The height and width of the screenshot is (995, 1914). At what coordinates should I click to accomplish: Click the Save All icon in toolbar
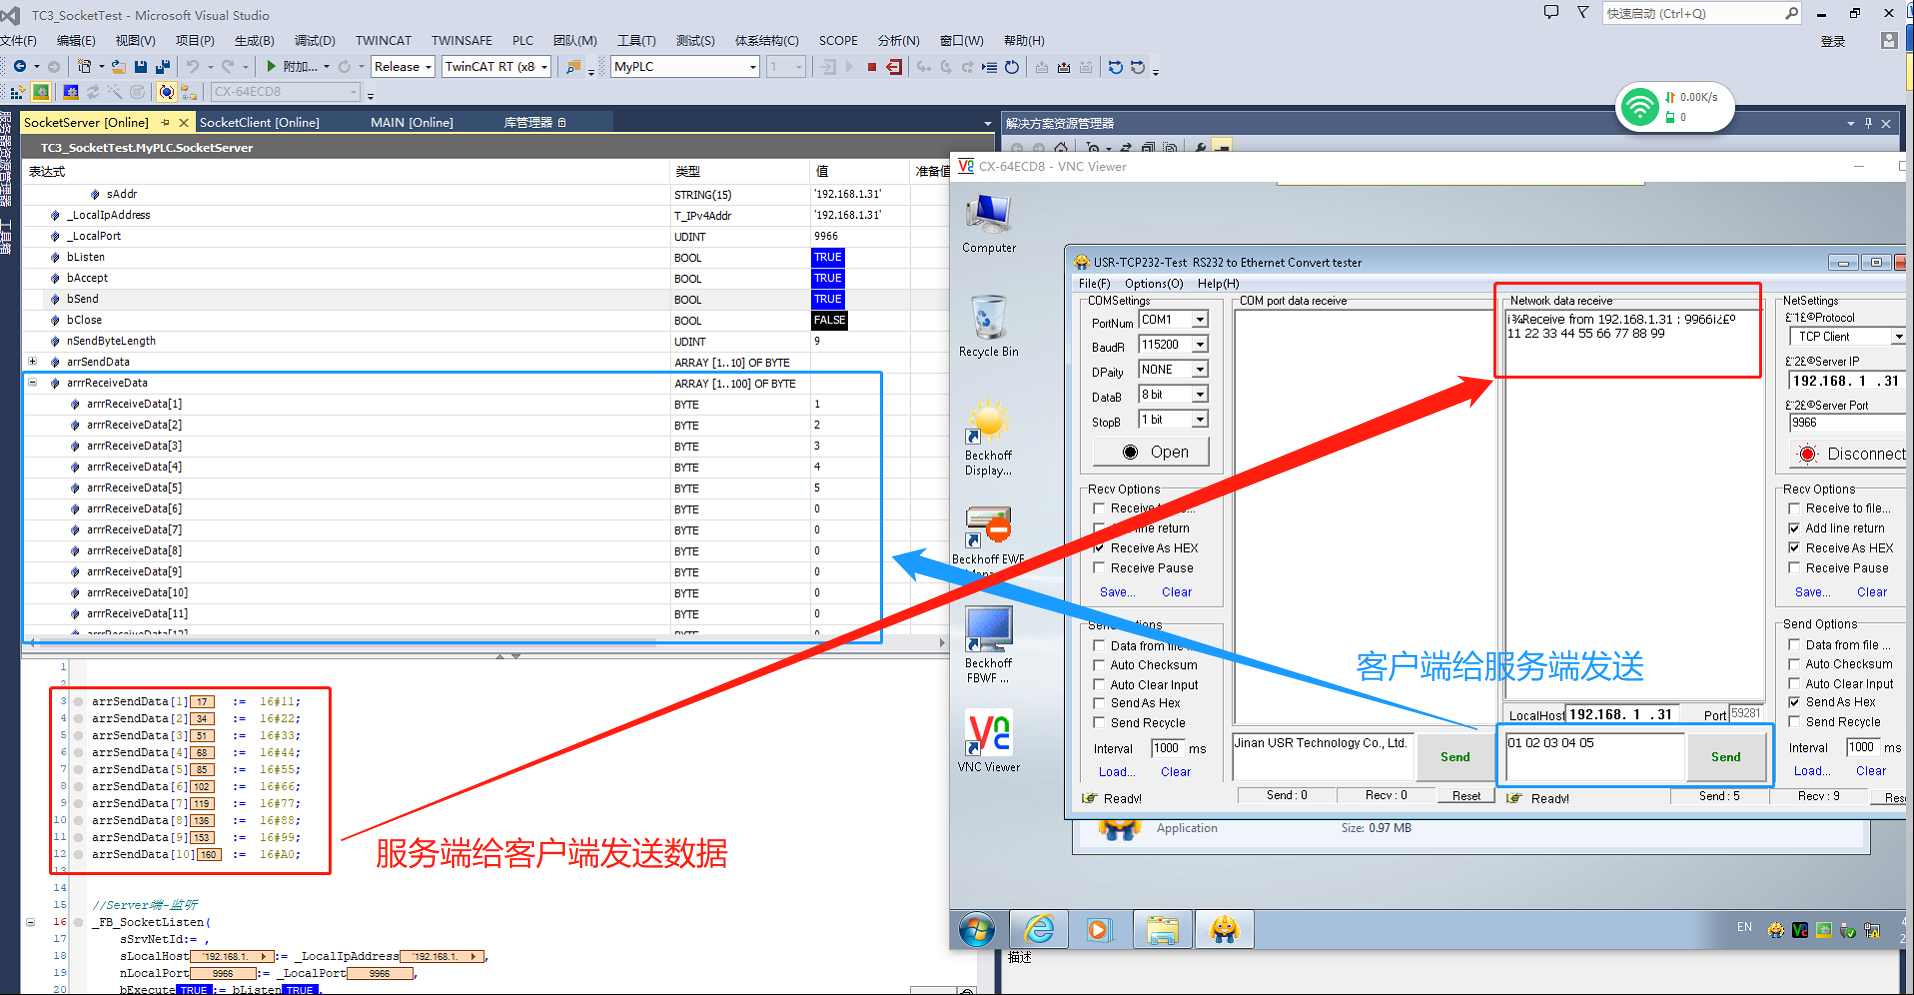coord(163,67)
